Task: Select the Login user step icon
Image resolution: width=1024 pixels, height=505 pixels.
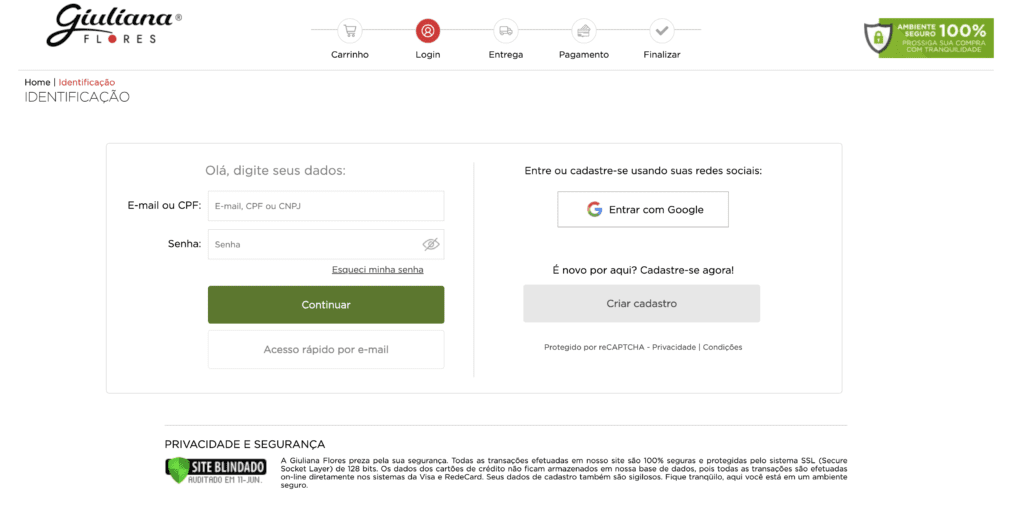Action: [427, 31]
